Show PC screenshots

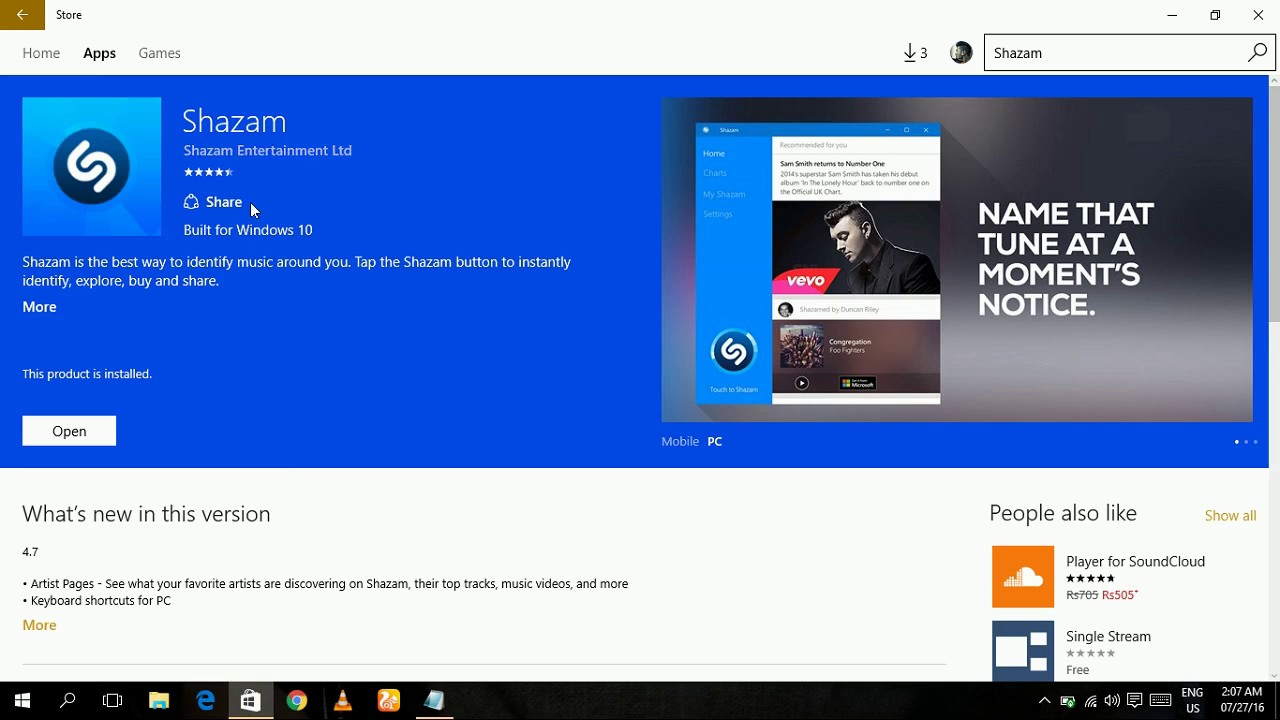coord(714,441)
